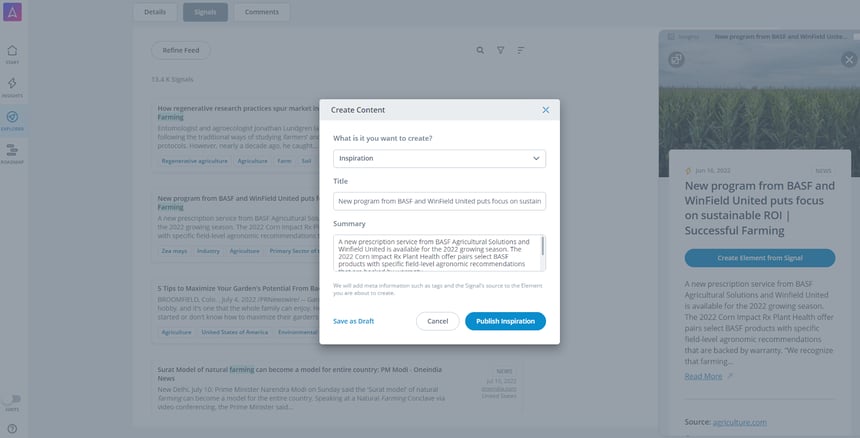
Task: Cancel the Create Content dialog
Action: tap(437, 321)
